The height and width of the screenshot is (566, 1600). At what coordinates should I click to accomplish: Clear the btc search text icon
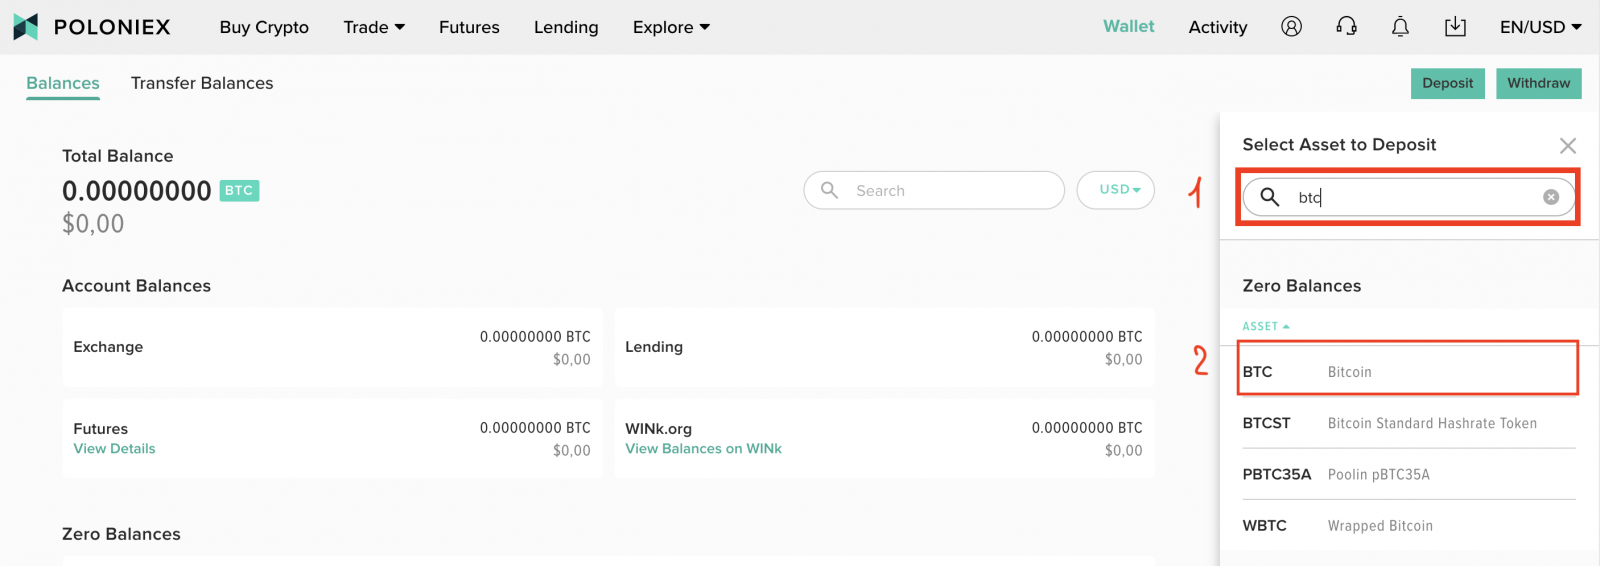tap(1551, 197)
